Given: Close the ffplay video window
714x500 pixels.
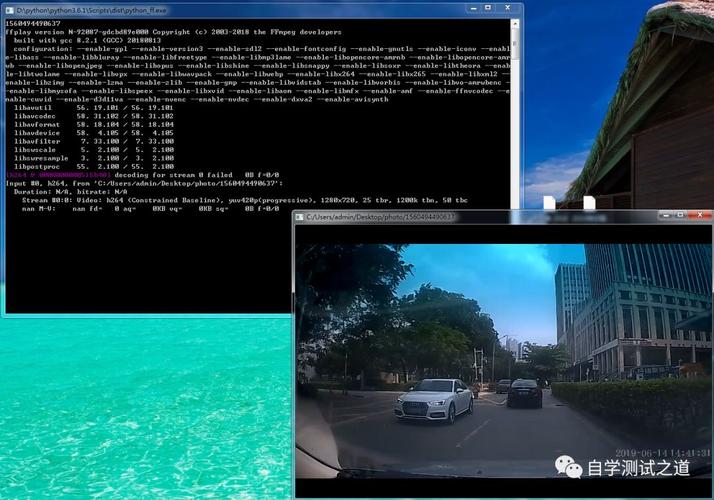Looking at the screenshot, I should click(x=700, y=215).
